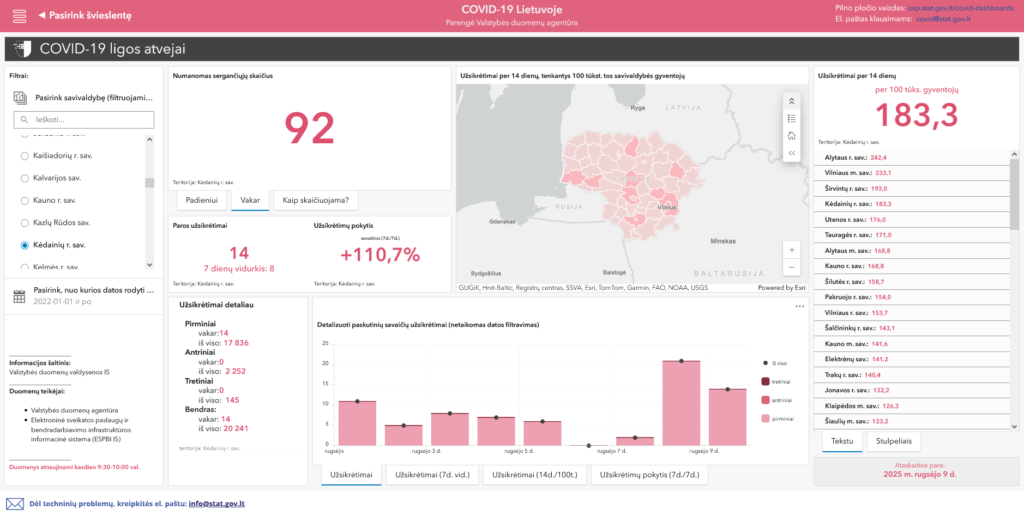
Task: Click the toggle for 'tretiniai' dark red legend swatch
Action: (x=766, y=381)
